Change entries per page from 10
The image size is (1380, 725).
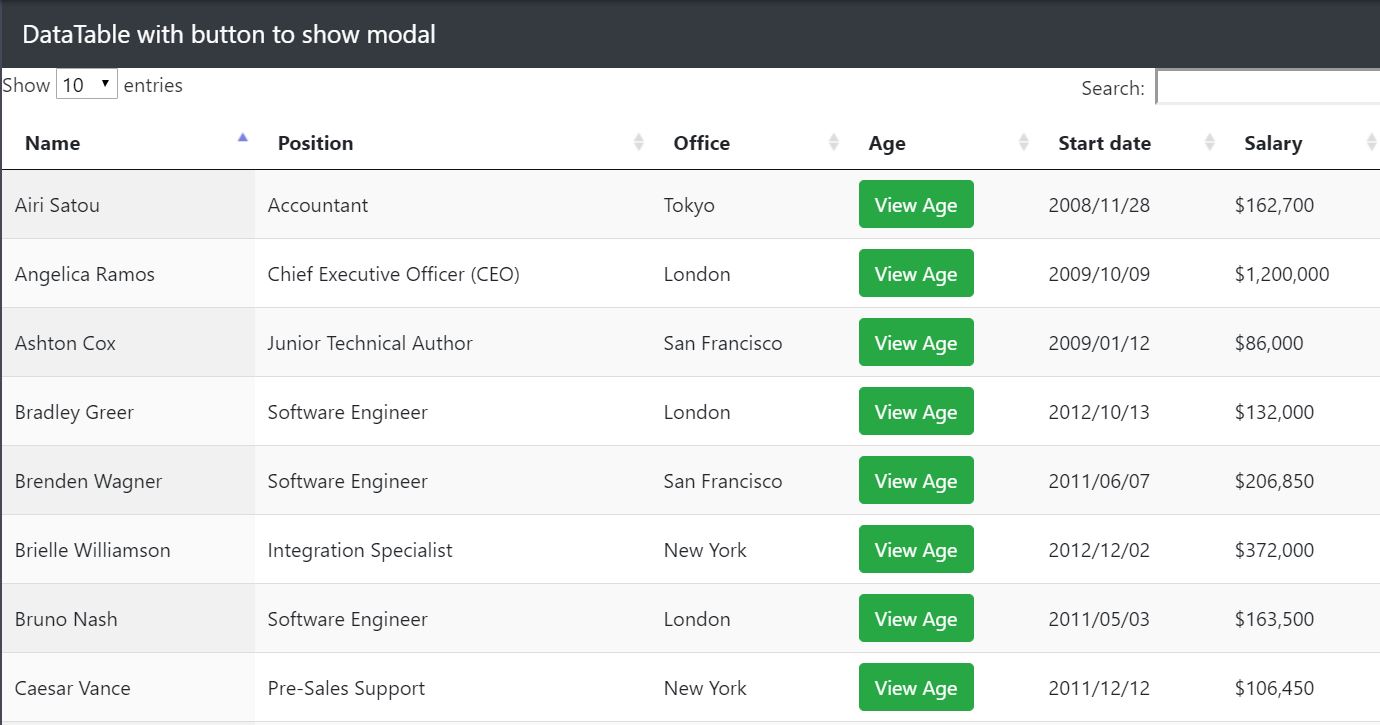87,85
